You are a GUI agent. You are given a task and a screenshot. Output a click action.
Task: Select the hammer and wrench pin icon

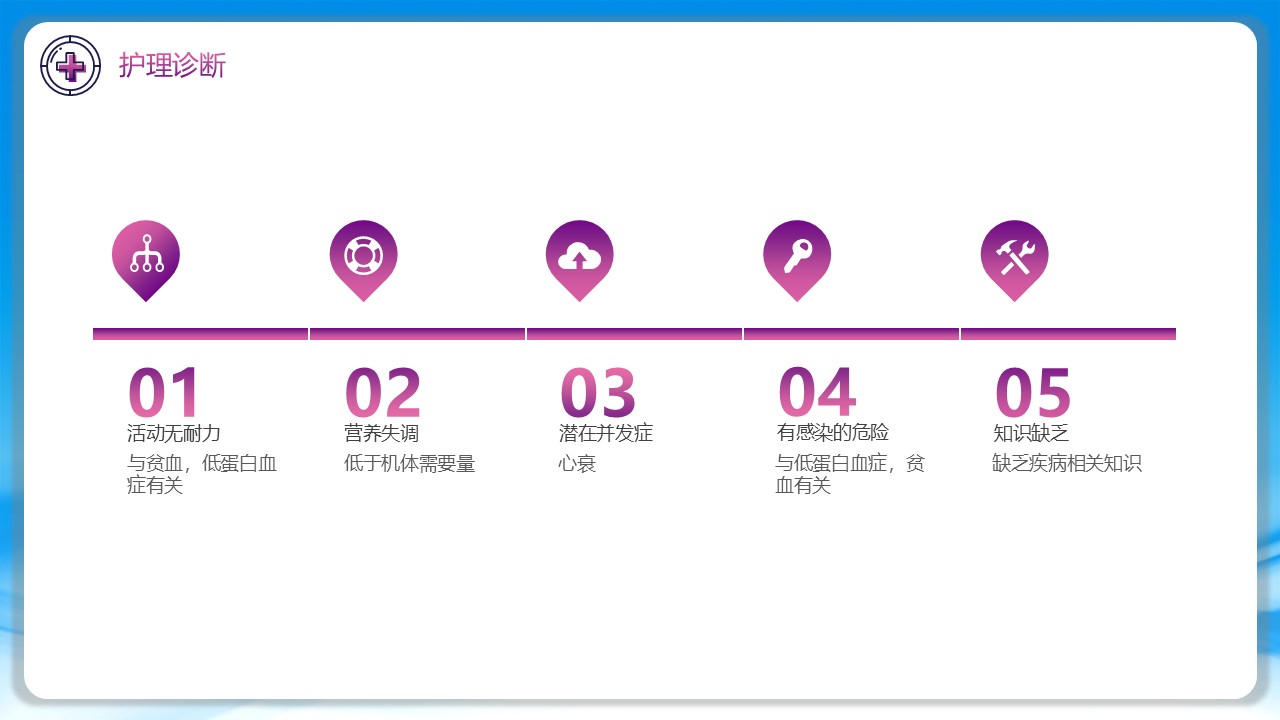[1015, 260]
